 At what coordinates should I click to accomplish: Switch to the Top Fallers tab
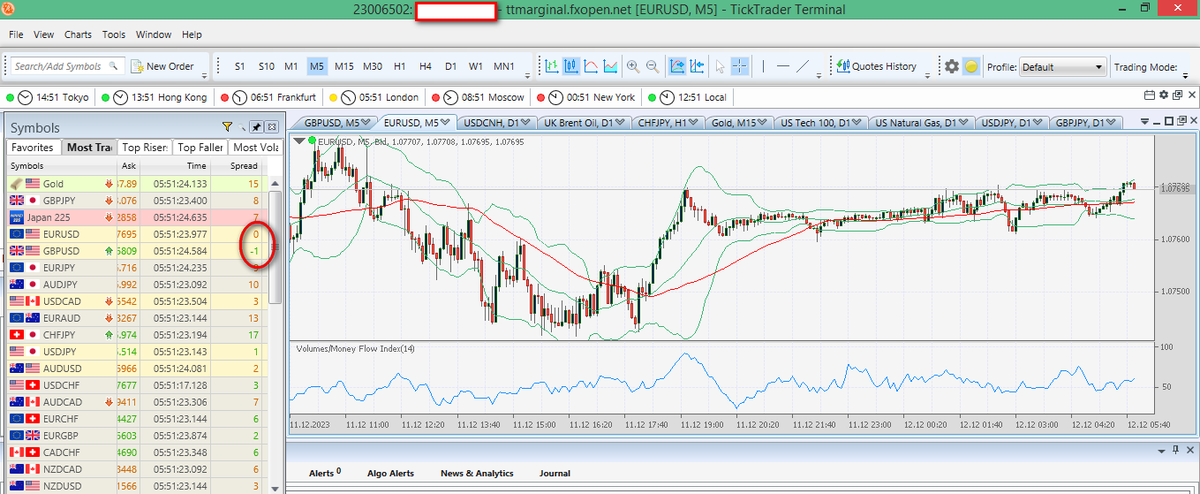click(201, 147)
